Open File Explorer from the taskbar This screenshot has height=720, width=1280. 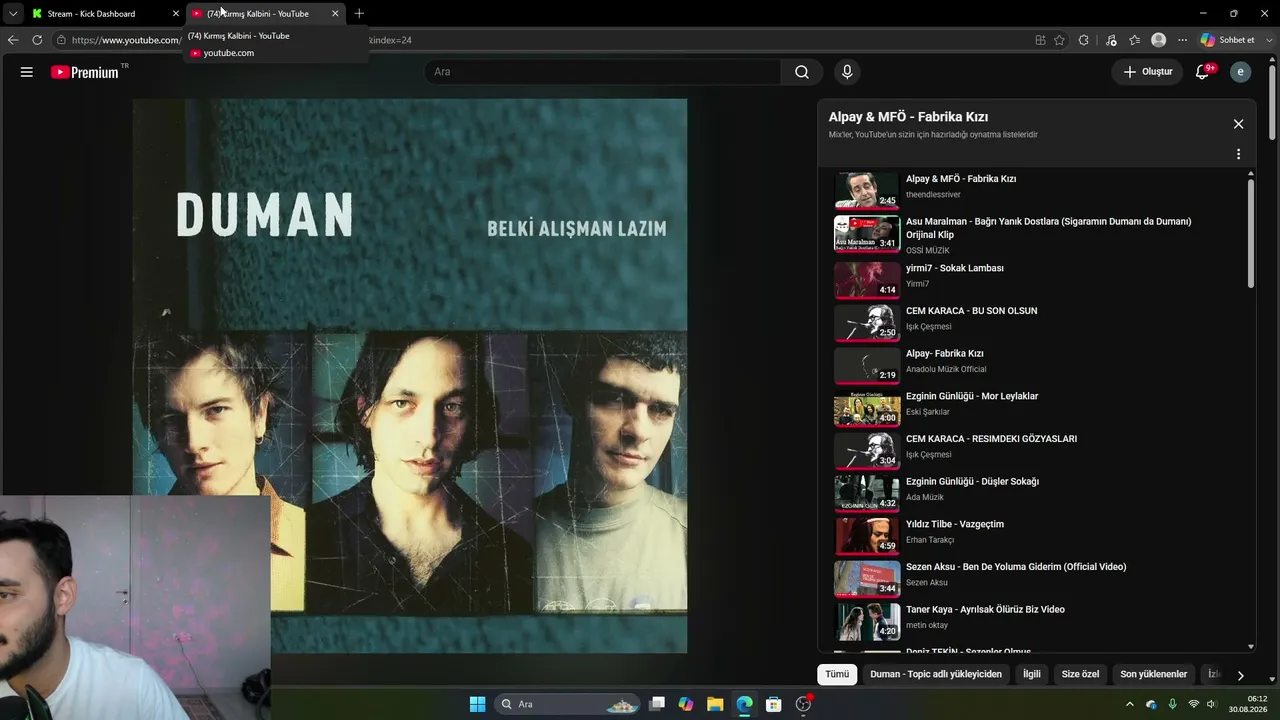pos(715,704)
